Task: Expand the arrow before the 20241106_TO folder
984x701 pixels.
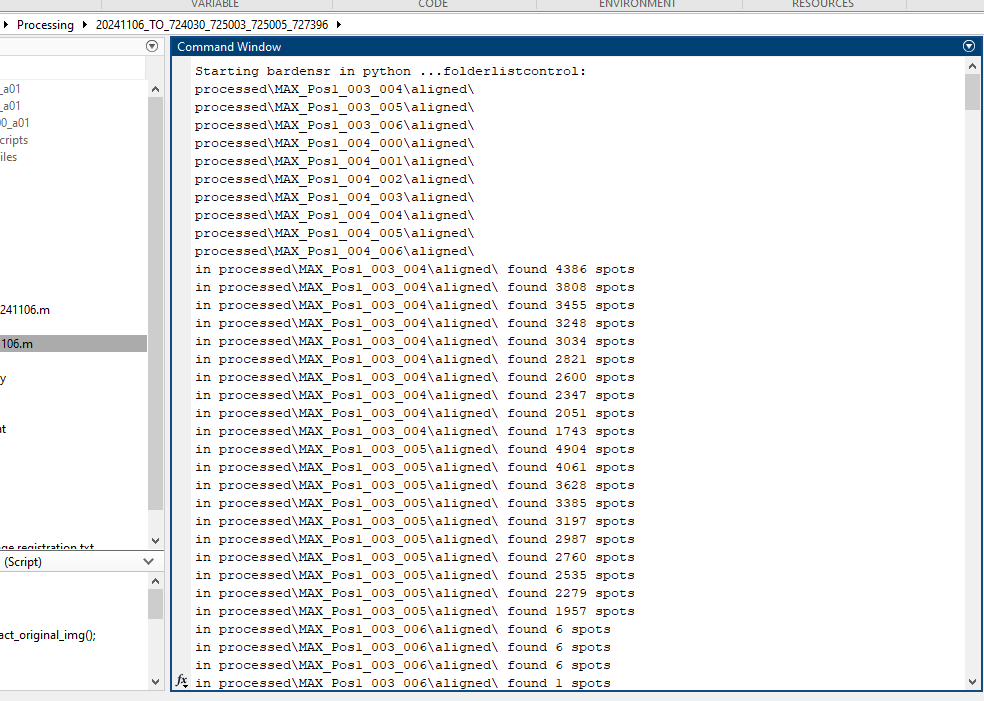Action: click(x=85, y=25)
